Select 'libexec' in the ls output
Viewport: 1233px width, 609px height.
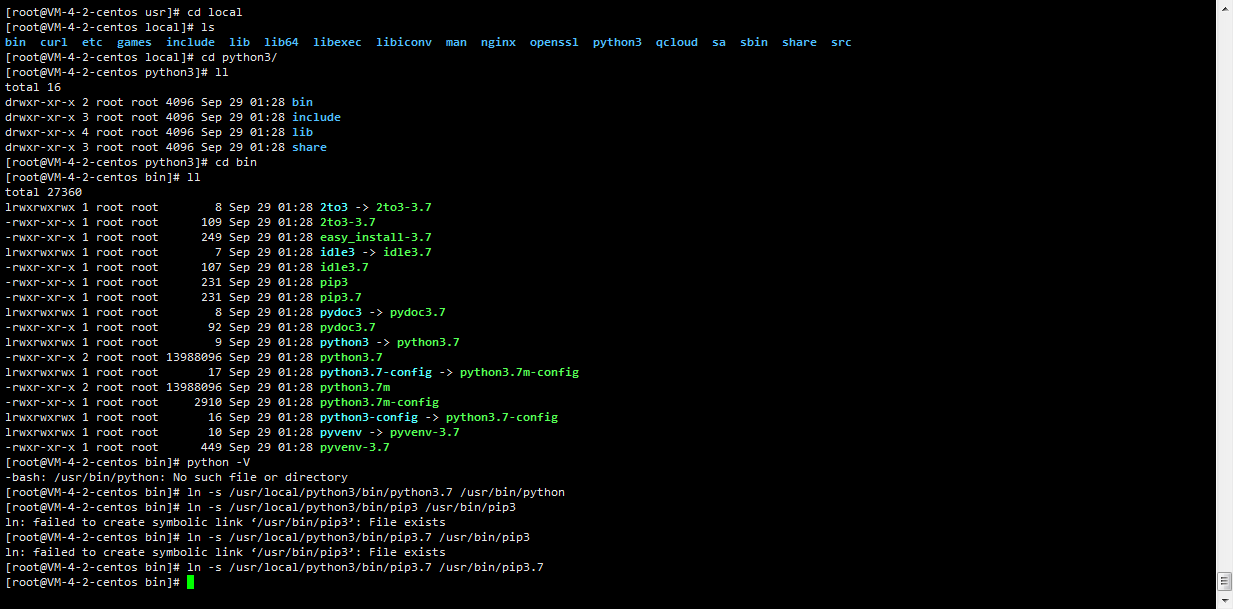(337, 42)
